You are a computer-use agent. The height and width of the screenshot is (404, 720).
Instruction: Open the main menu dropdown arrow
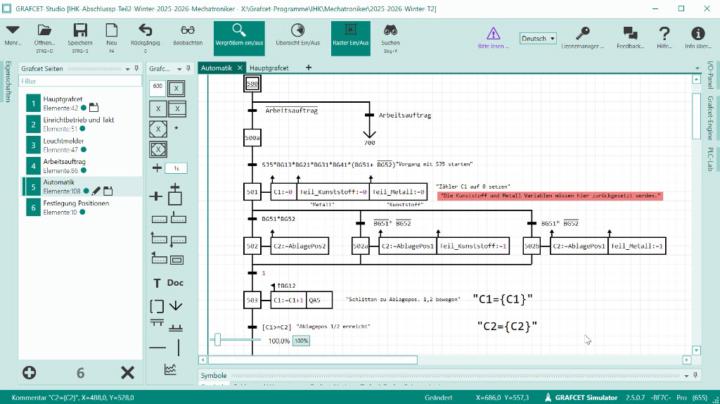[12, 30]
